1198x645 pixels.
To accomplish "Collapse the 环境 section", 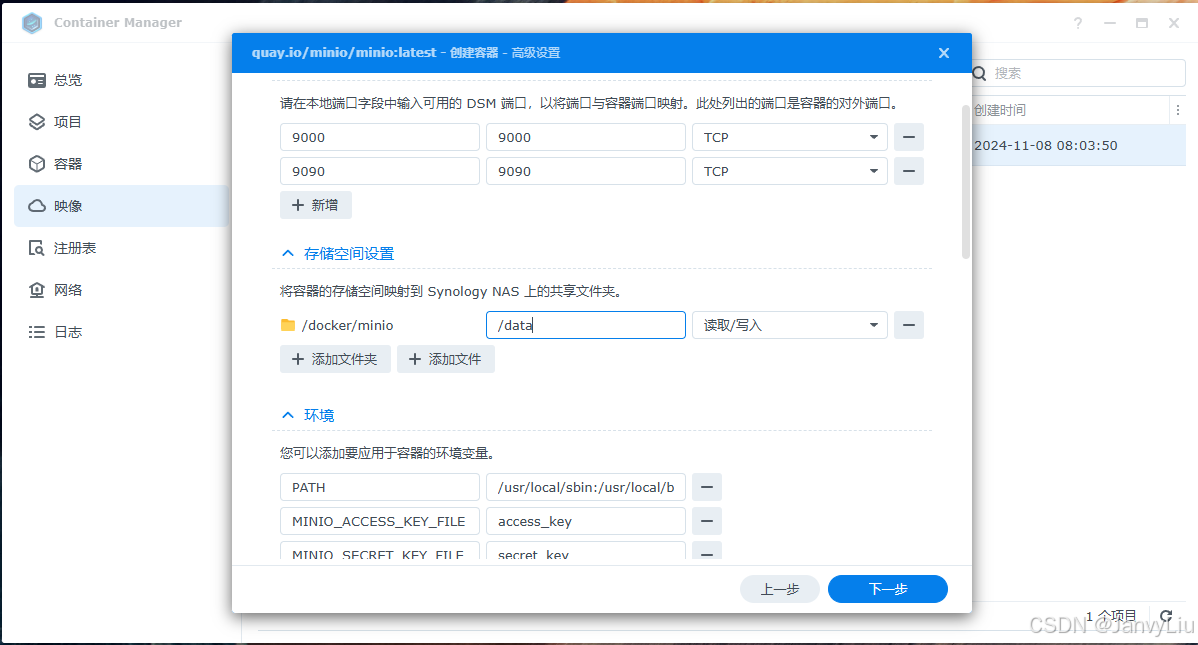I will [x=288, y=415].
